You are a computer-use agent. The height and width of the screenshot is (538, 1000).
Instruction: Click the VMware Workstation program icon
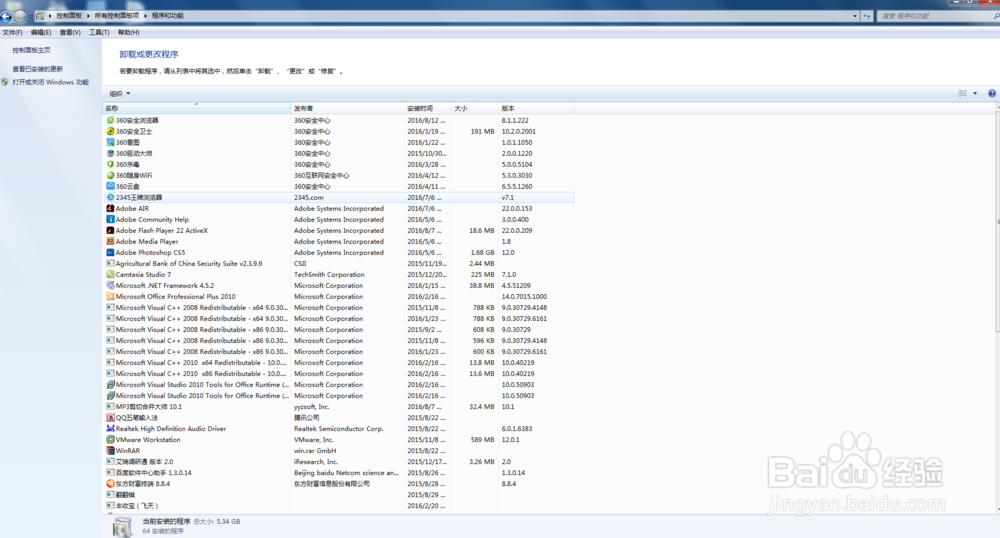click(110, 440)
